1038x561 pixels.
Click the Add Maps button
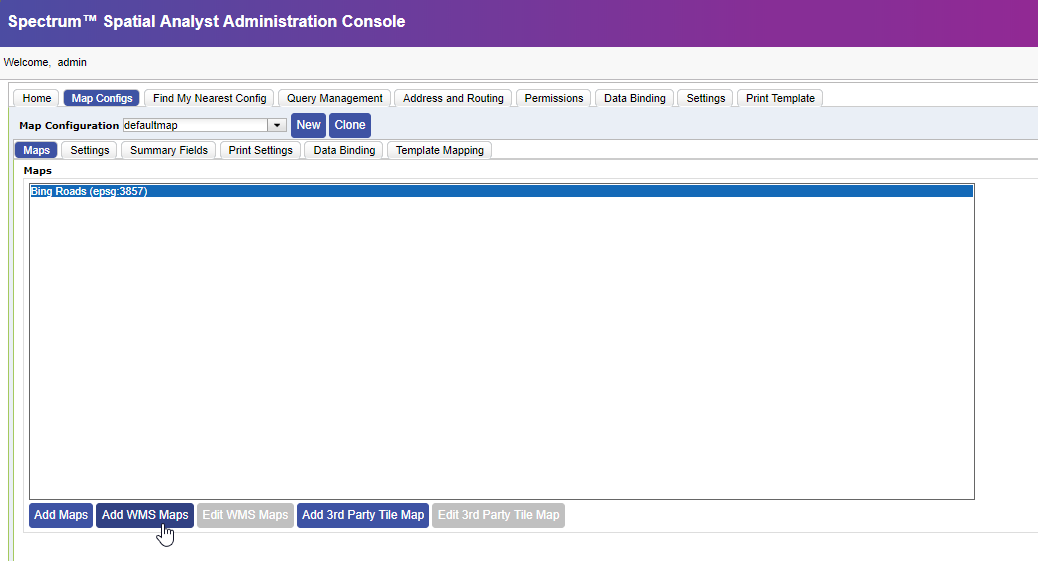point(61,515)
